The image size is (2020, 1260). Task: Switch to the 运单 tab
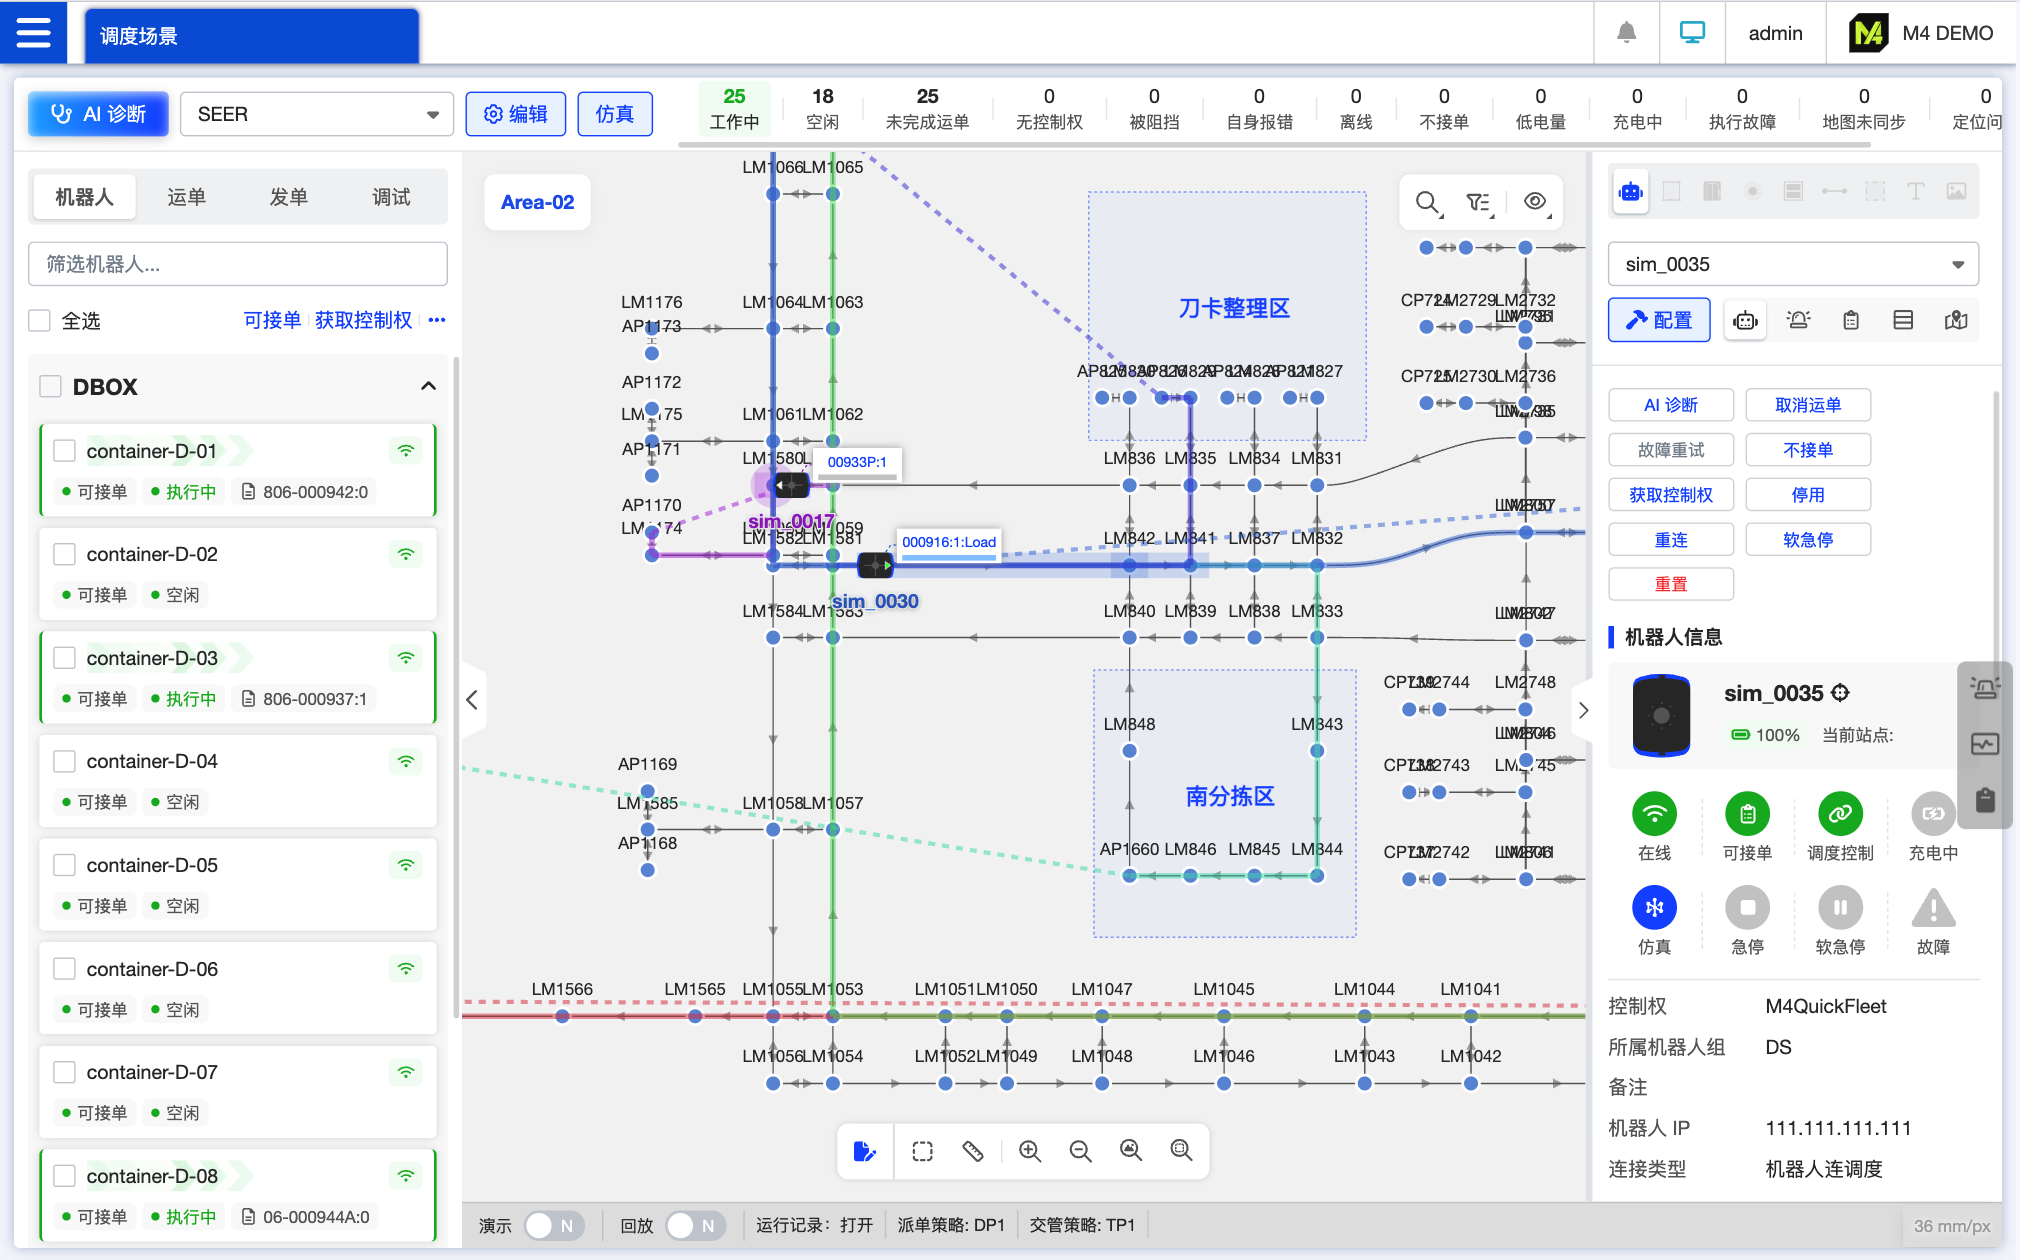[186, 197]
